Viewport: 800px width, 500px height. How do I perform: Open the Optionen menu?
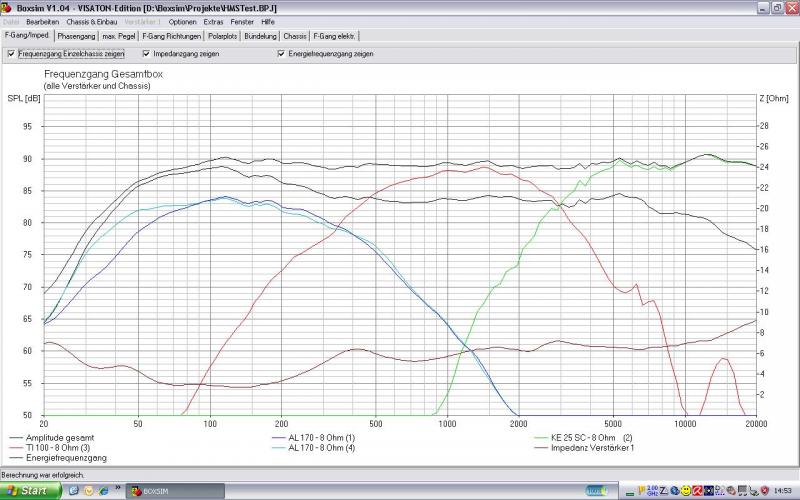182,21
